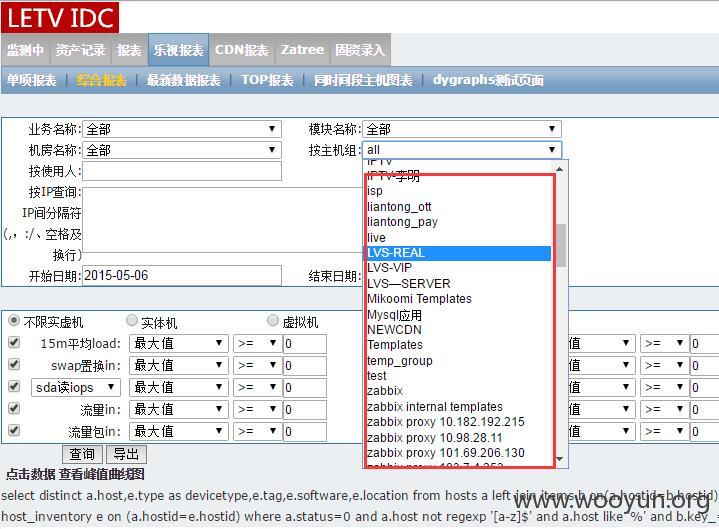Select temp_group option
The width and height of the screenshot is (719, 529).
[x=459, y=361]
